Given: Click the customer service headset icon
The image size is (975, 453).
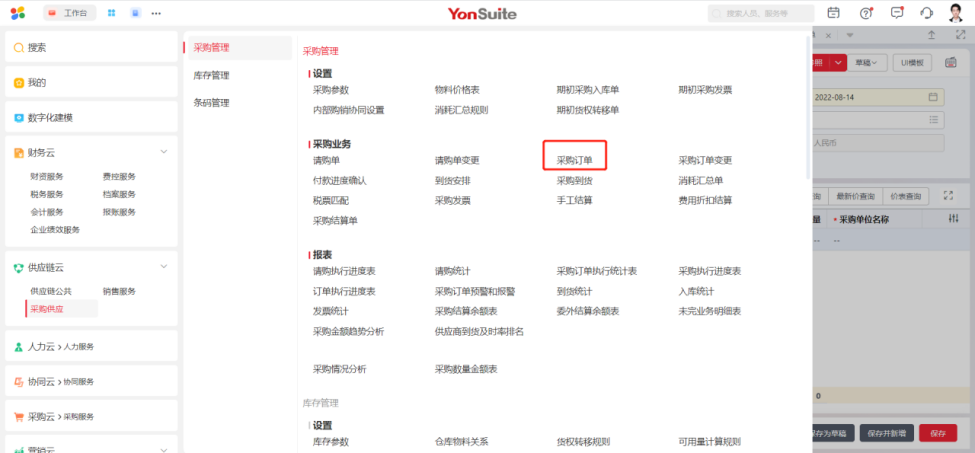Looking at the screenshot, I should pyautogui.click(x=926, y=13).
